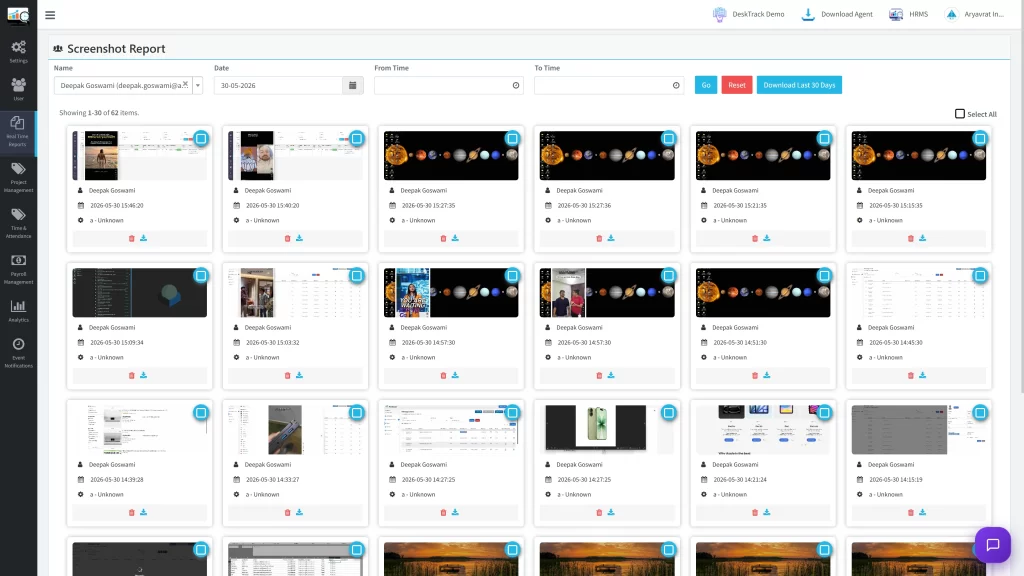Select checkbox on 15:46:20 screenshot card

tap(201, 138)
